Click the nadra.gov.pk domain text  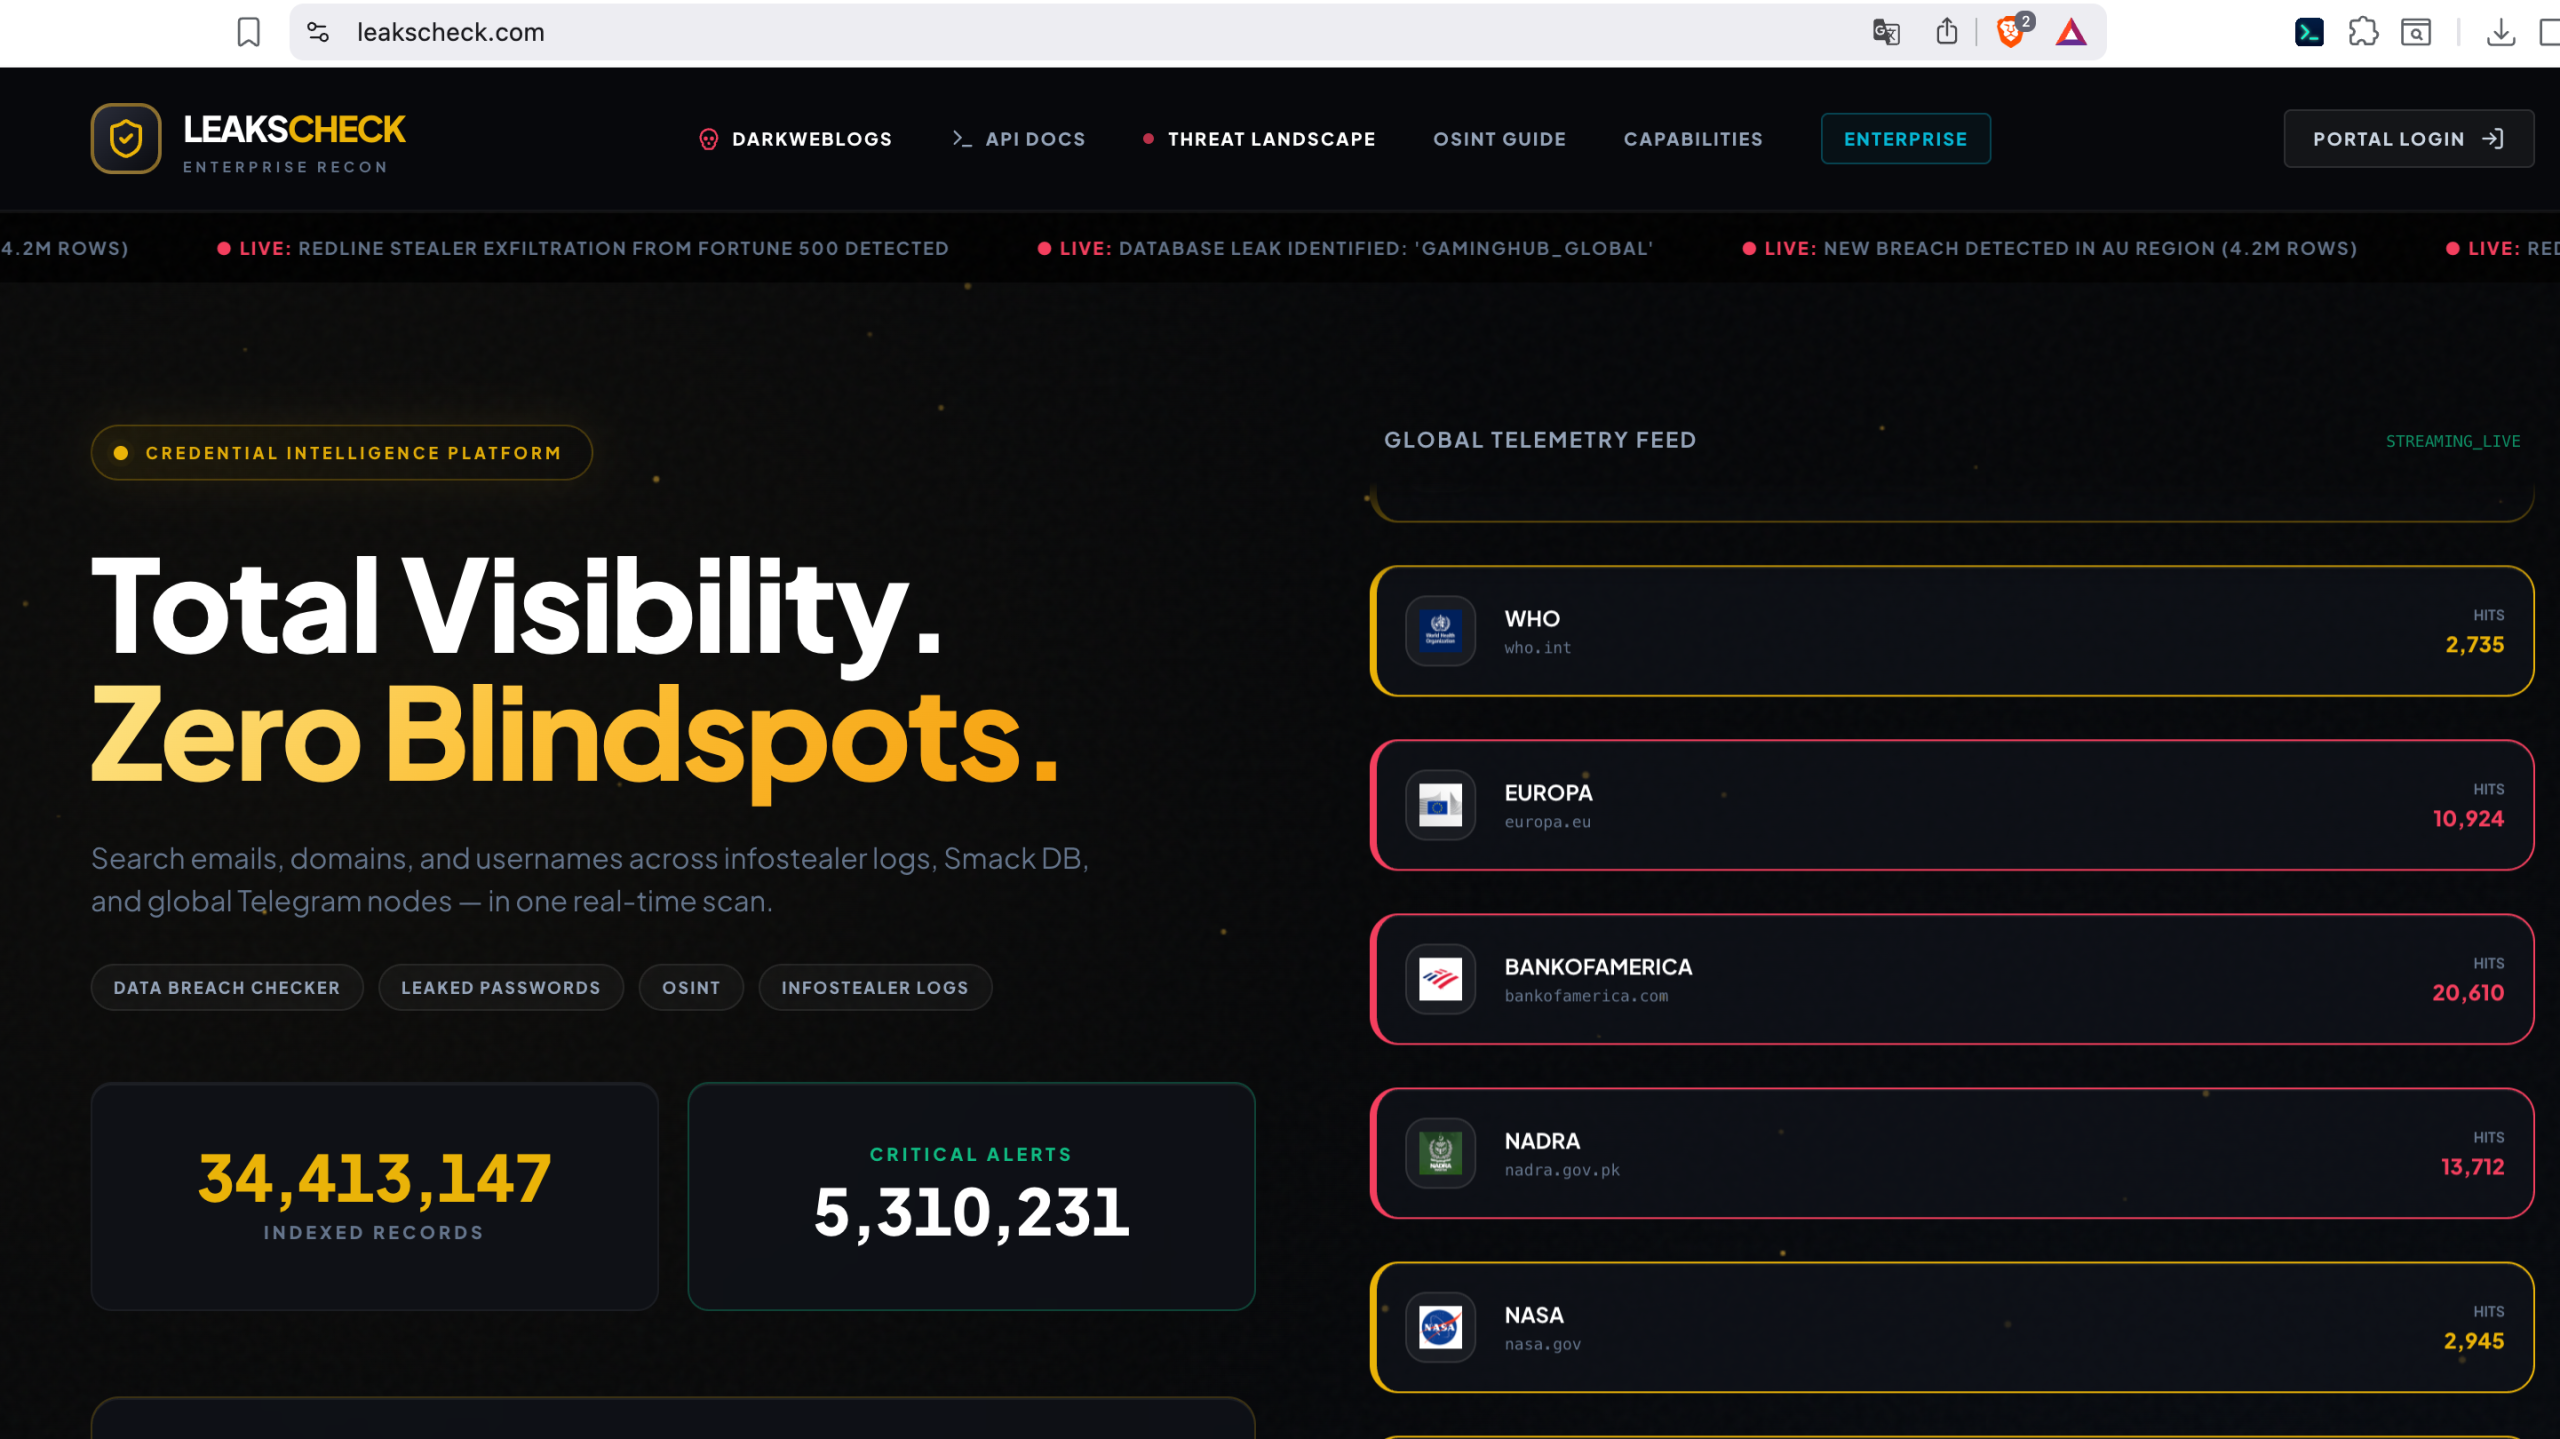(x=1562, y=1170)
